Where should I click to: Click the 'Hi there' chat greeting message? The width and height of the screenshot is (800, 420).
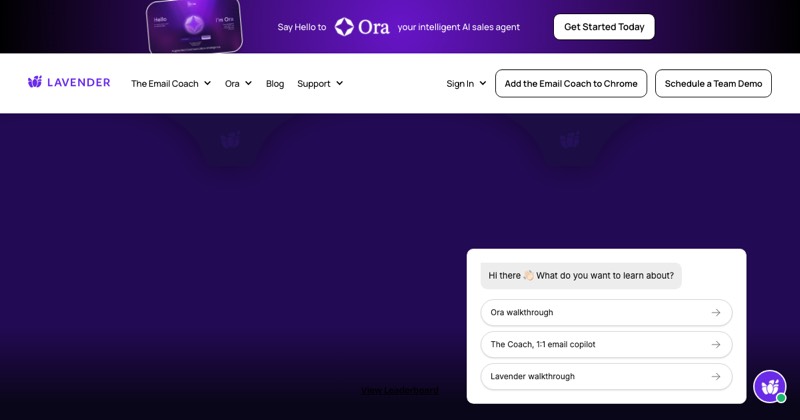coord(581,276)
